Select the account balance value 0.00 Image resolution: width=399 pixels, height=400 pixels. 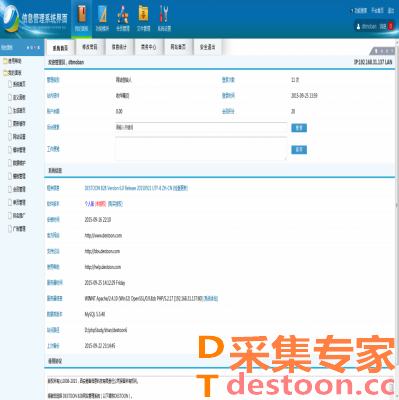point(119,111)
